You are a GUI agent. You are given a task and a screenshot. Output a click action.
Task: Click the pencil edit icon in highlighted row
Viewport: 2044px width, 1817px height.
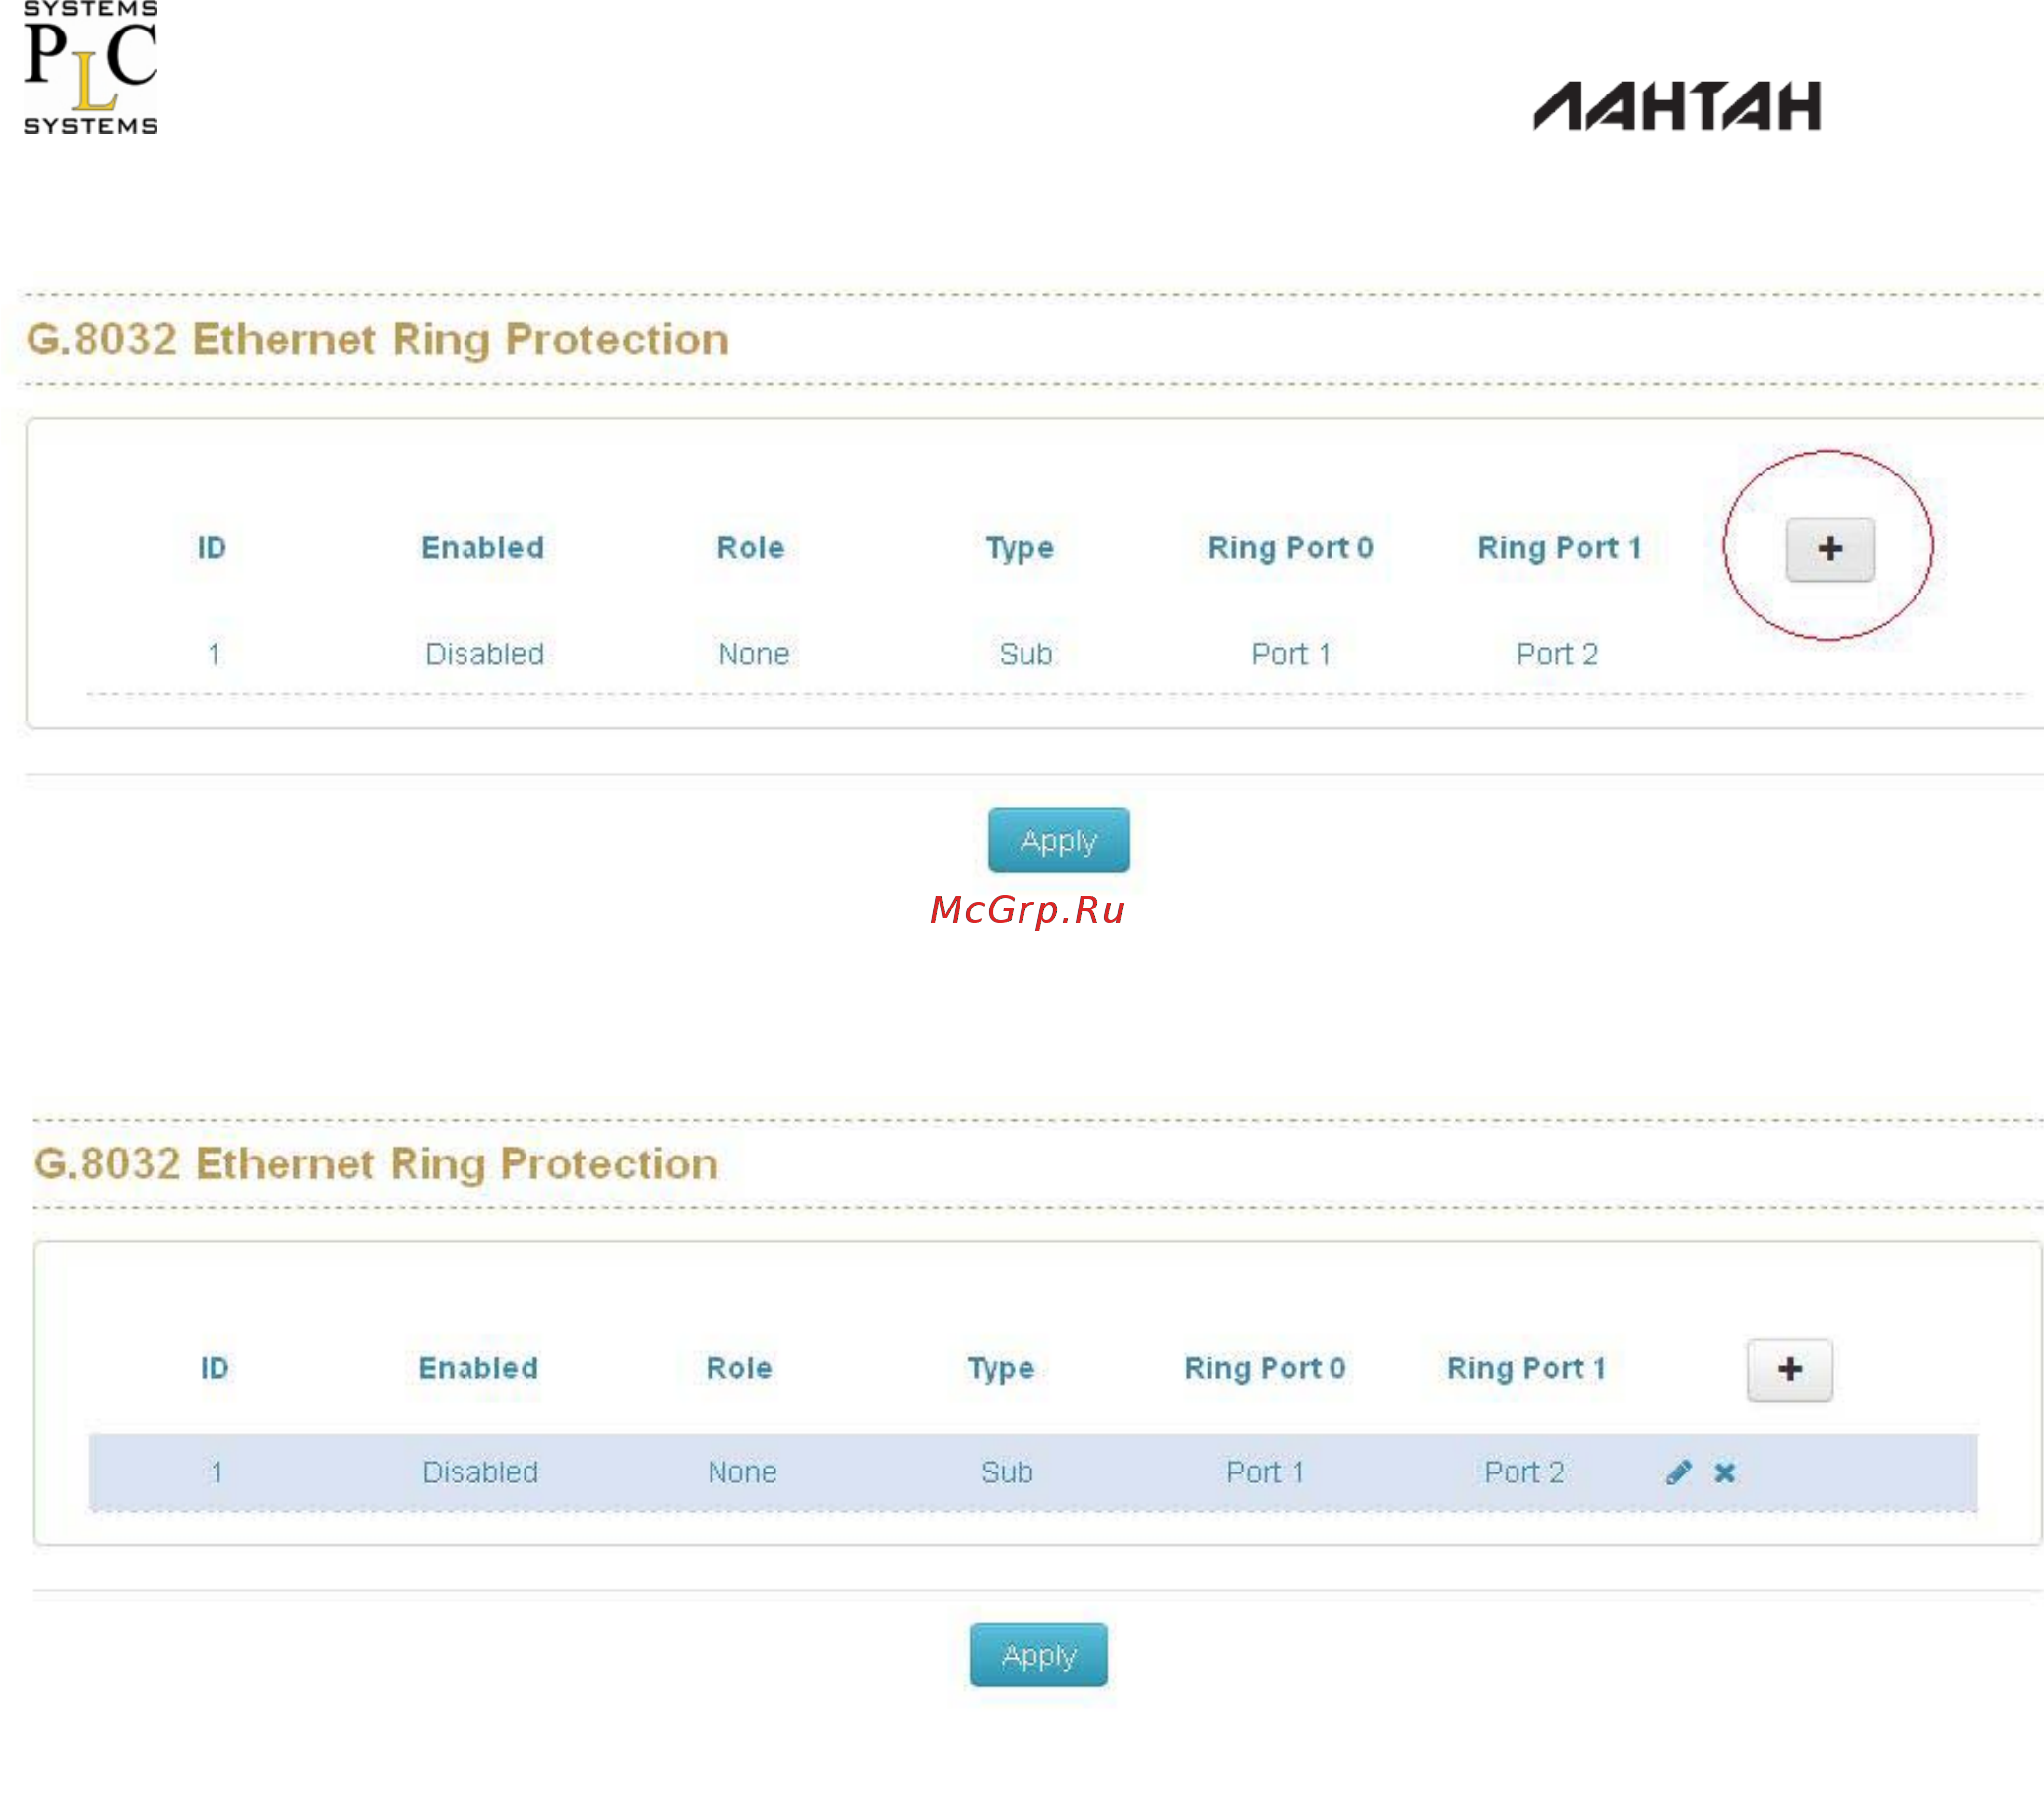point(1679,1472)
